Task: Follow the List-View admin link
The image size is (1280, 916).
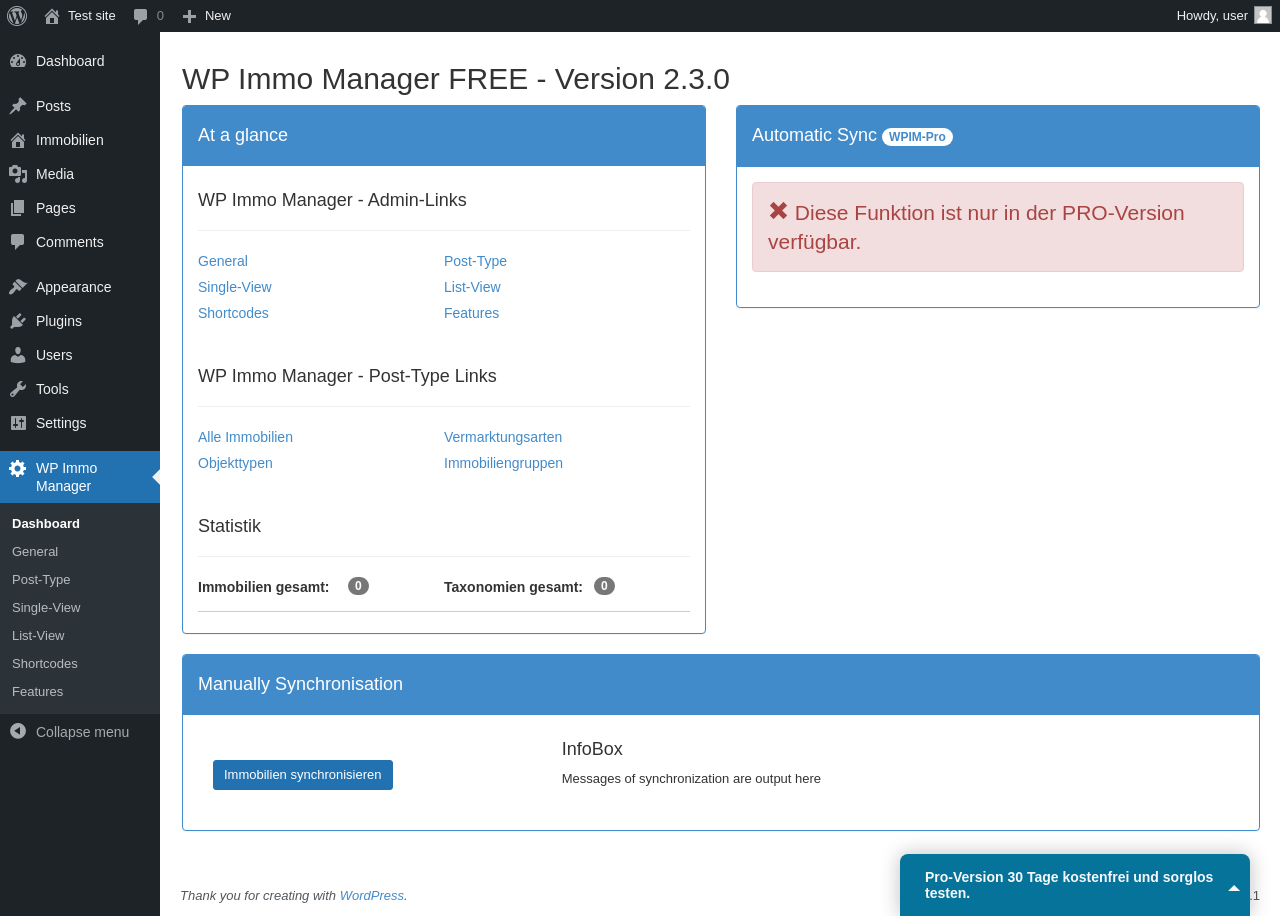Action: 472,287
